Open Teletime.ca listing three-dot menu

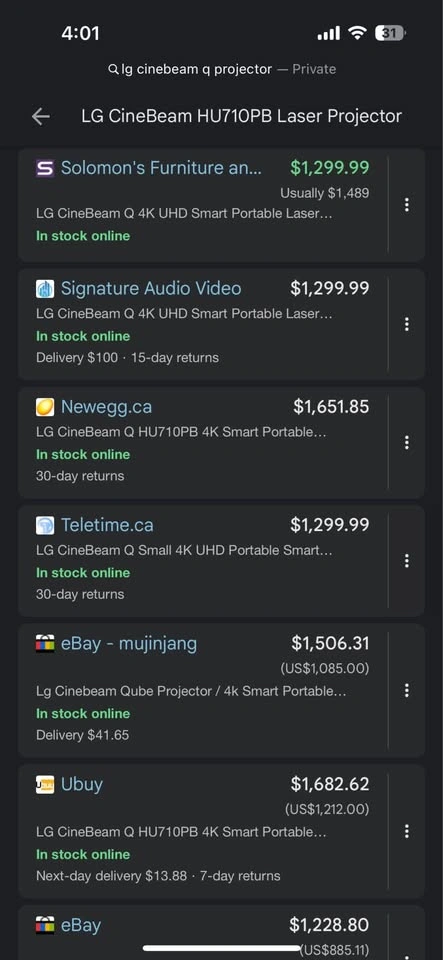click(406, 560)
